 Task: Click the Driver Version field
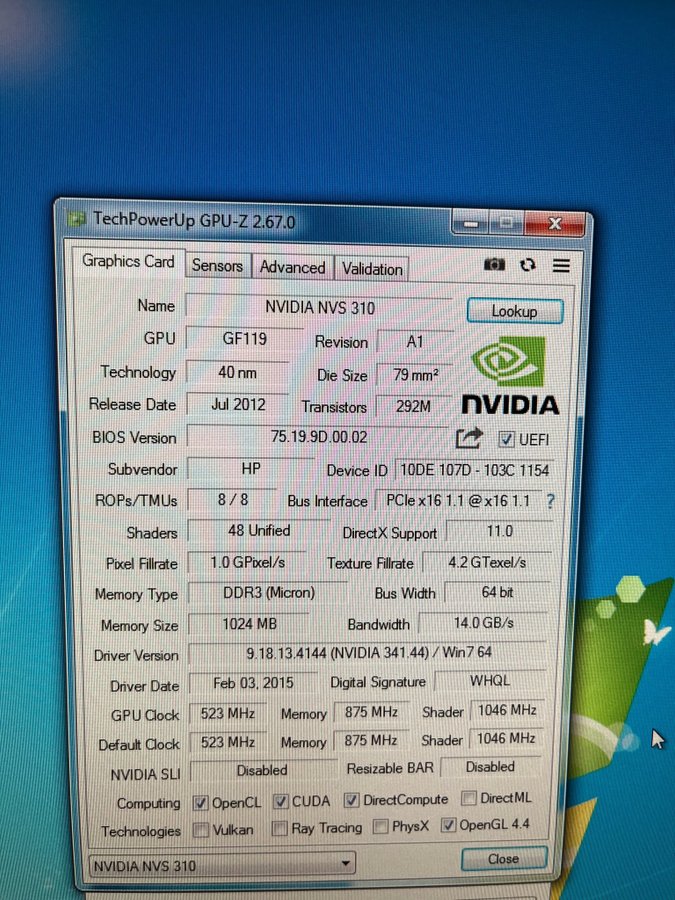coord(368,653)
